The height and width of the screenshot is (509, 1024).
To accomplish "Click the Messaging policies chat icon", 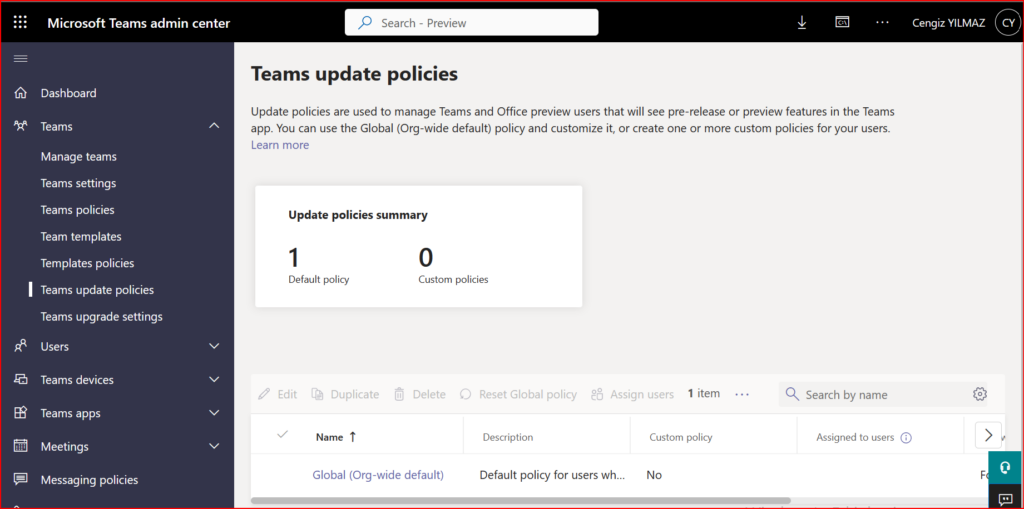I will [21, 480].
